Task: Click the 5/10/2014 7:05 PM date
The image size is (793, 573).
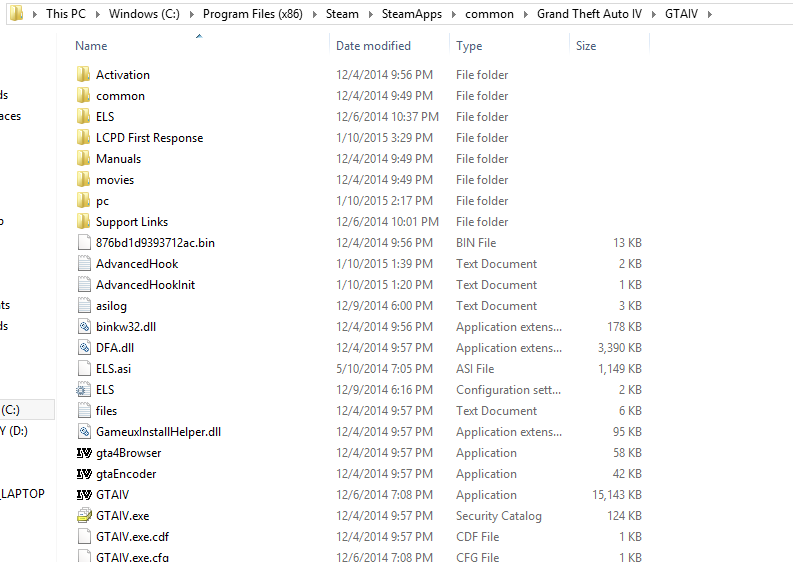Action: coord(384,369)
